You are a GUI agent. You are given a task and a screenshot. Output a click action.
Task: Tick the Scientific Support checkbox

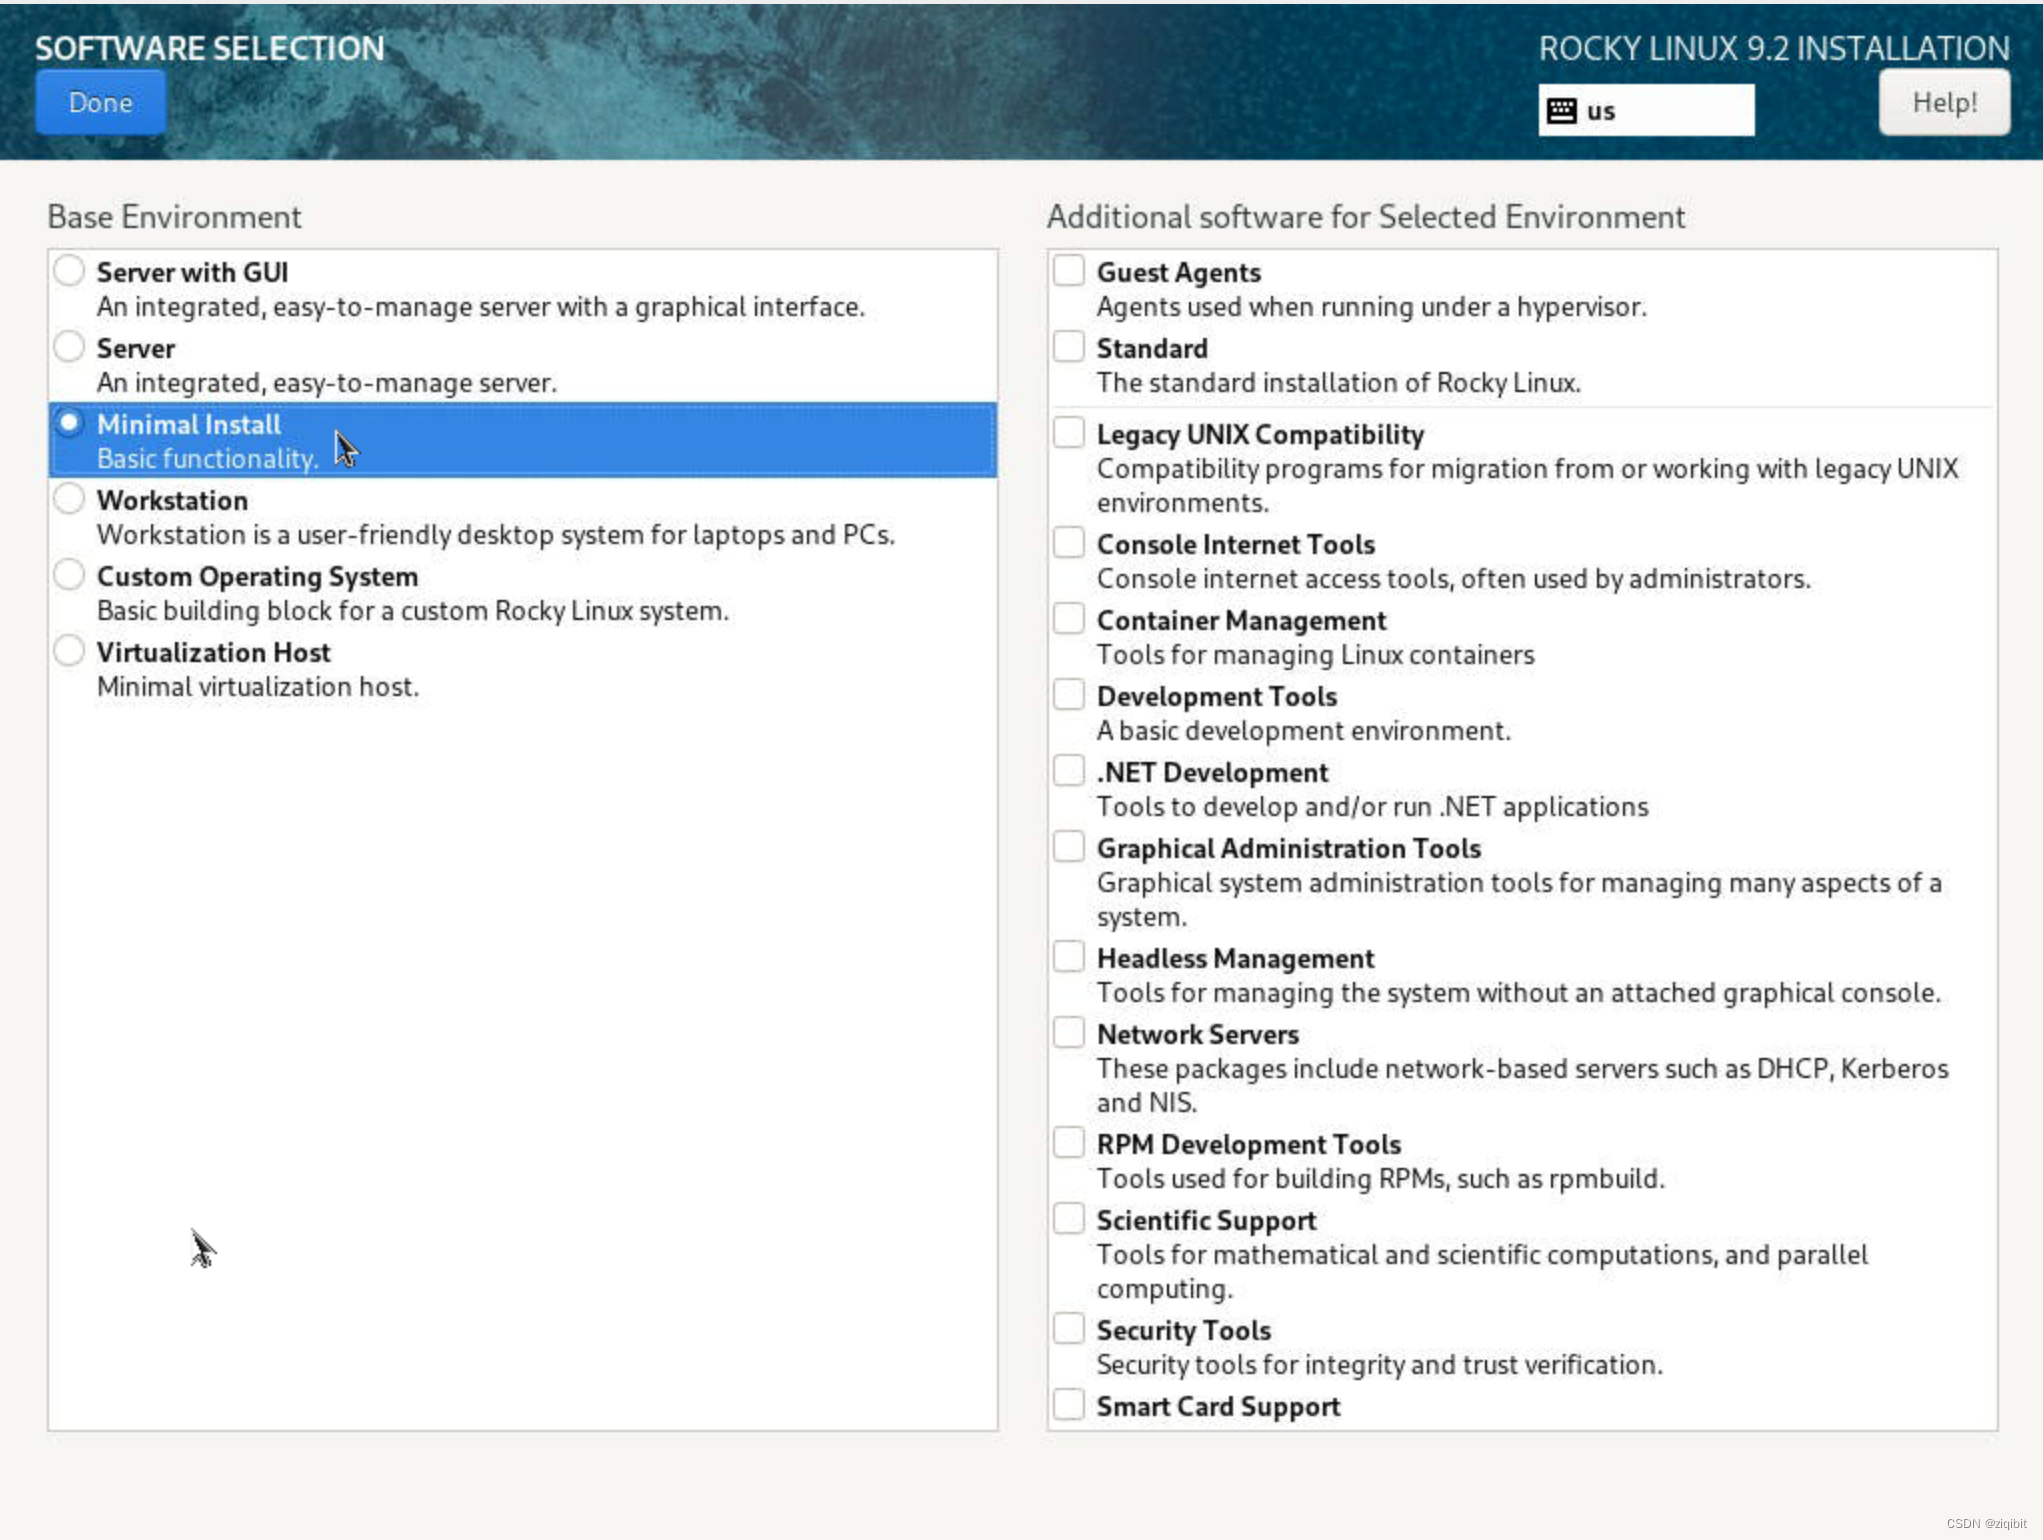click(1068, 1218)
